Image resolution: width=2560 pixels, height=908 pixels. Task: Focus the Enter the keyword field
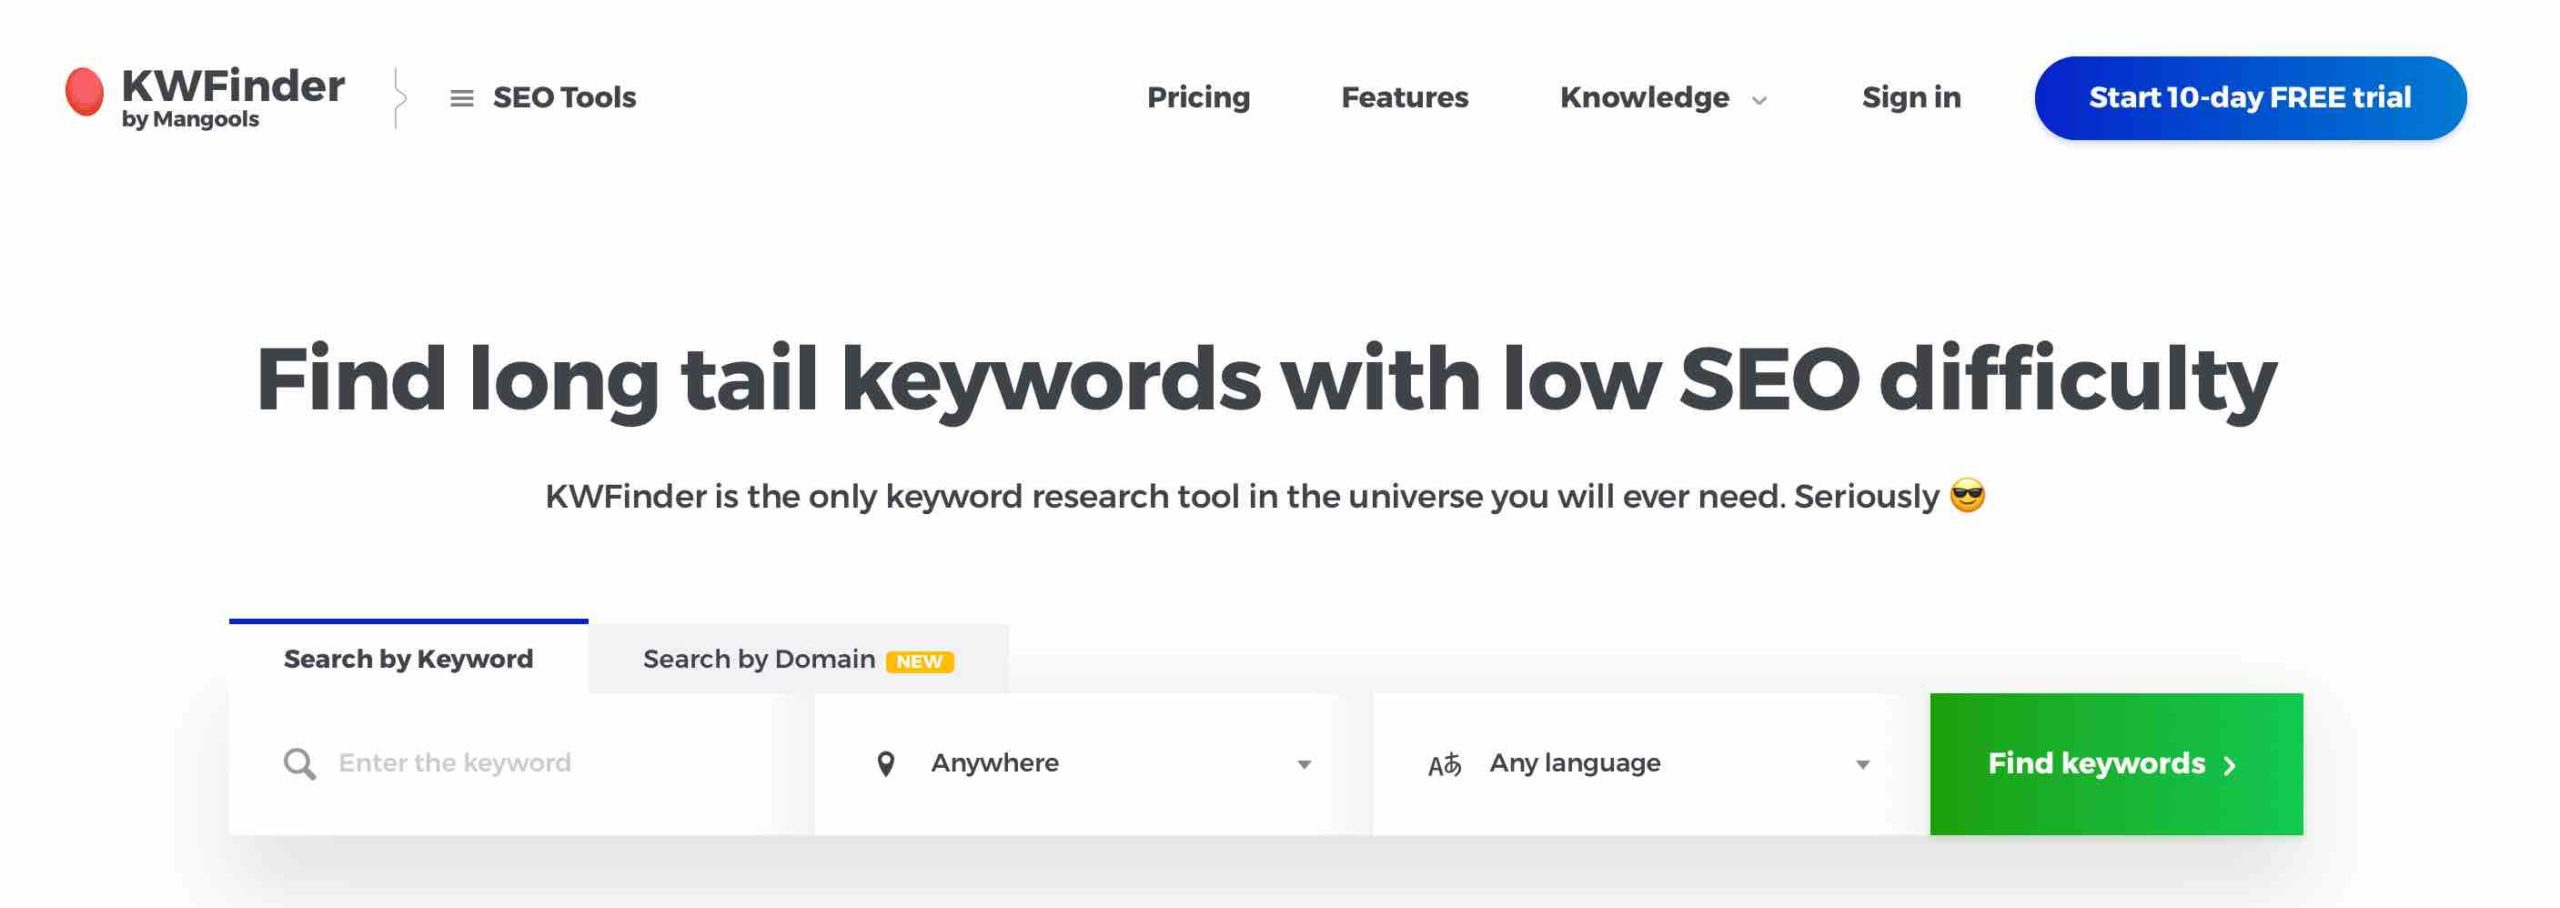pyautogui.click(x=500, y=764)
